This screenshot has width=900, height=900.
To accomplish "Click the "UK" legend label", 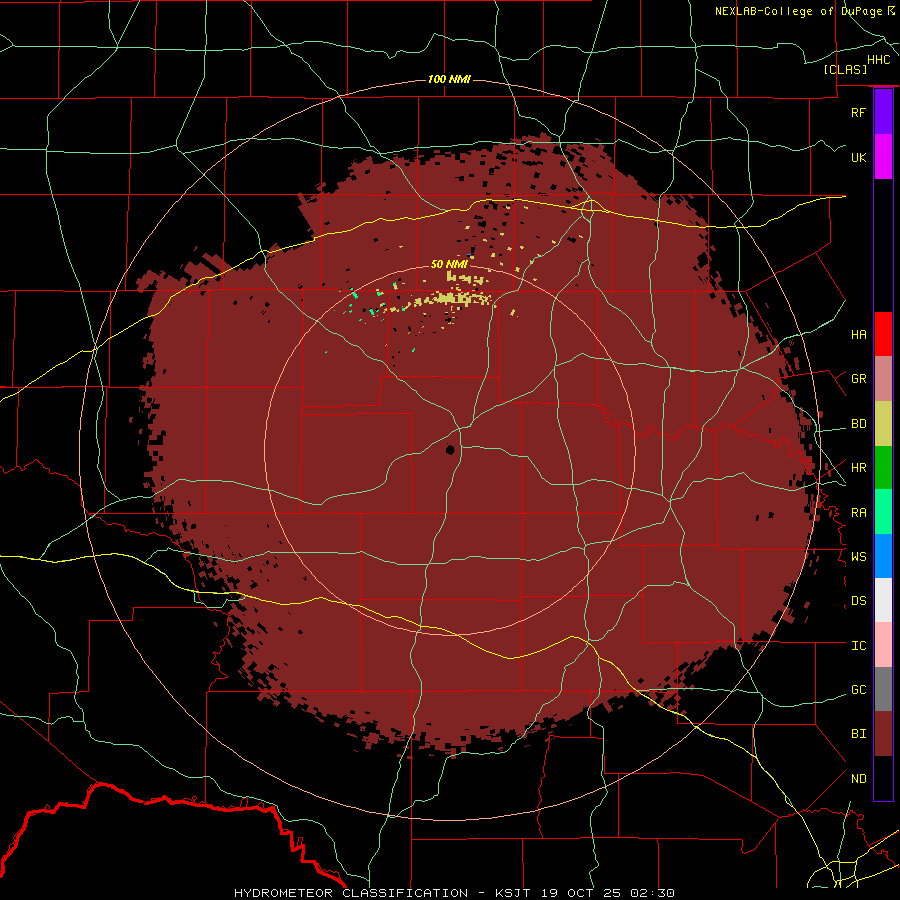I will pos(858,157).
